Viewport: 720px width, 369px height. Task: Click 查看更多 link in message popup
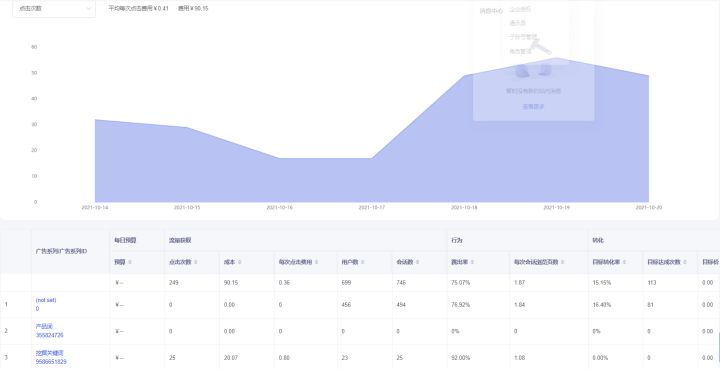click(534, 106)
